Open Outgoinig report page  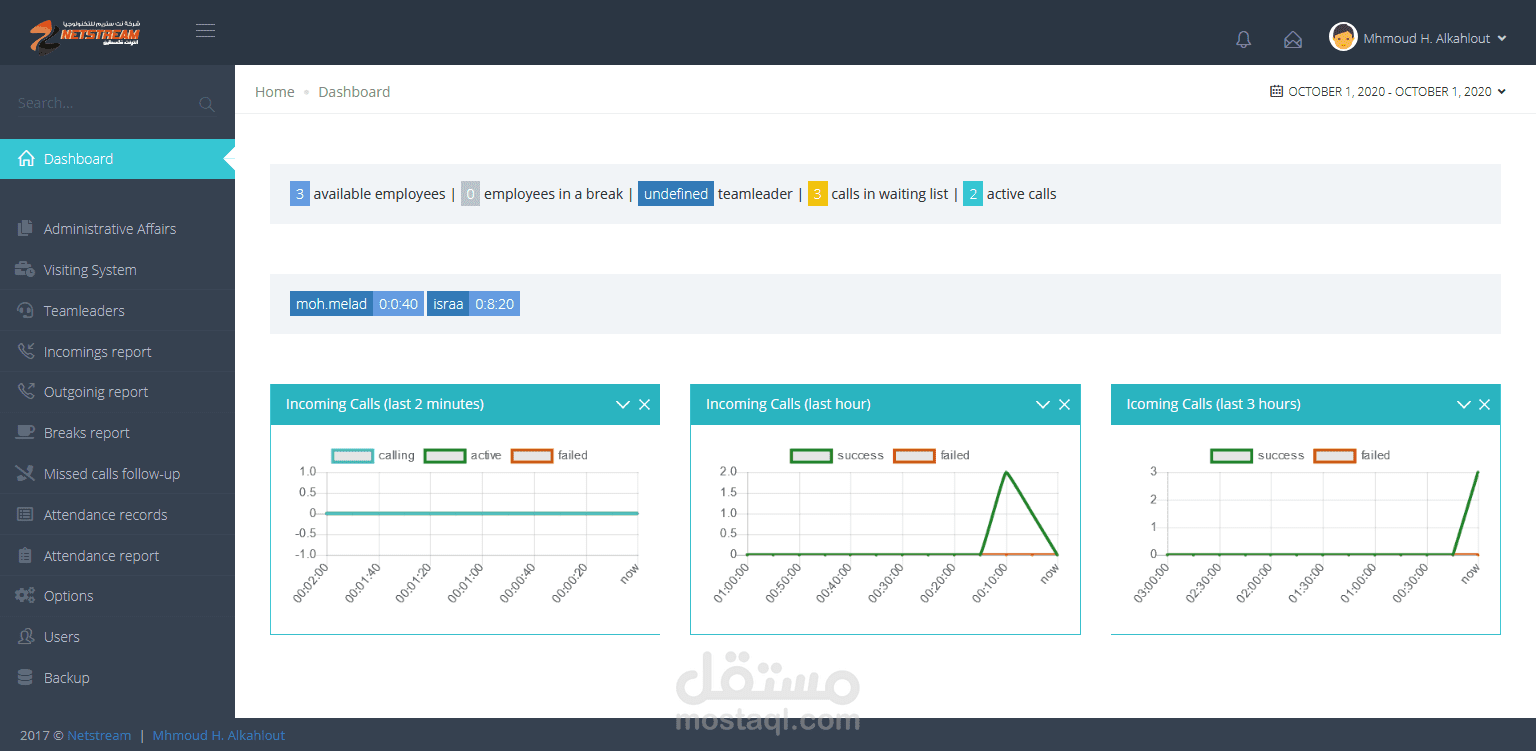point(117,392)
